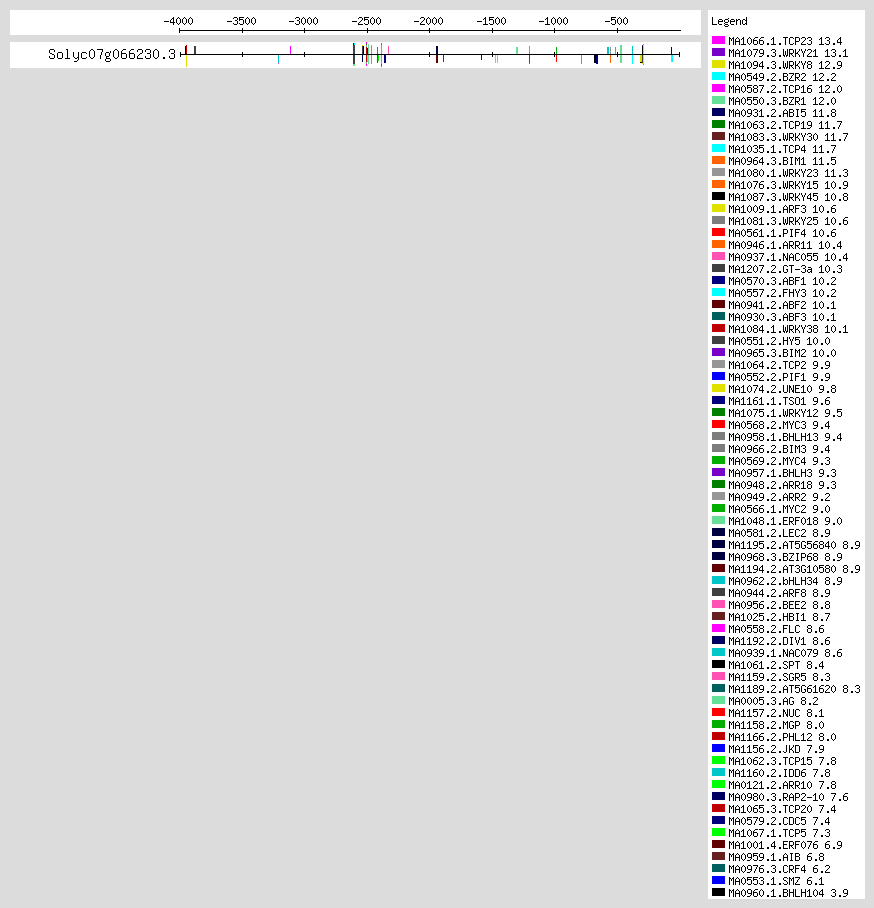The width and height of the screenshot is (874, 908).
Task: Click the MA0549.2.BZR2 cyan swatch
Action: click(x=718, y=77)
